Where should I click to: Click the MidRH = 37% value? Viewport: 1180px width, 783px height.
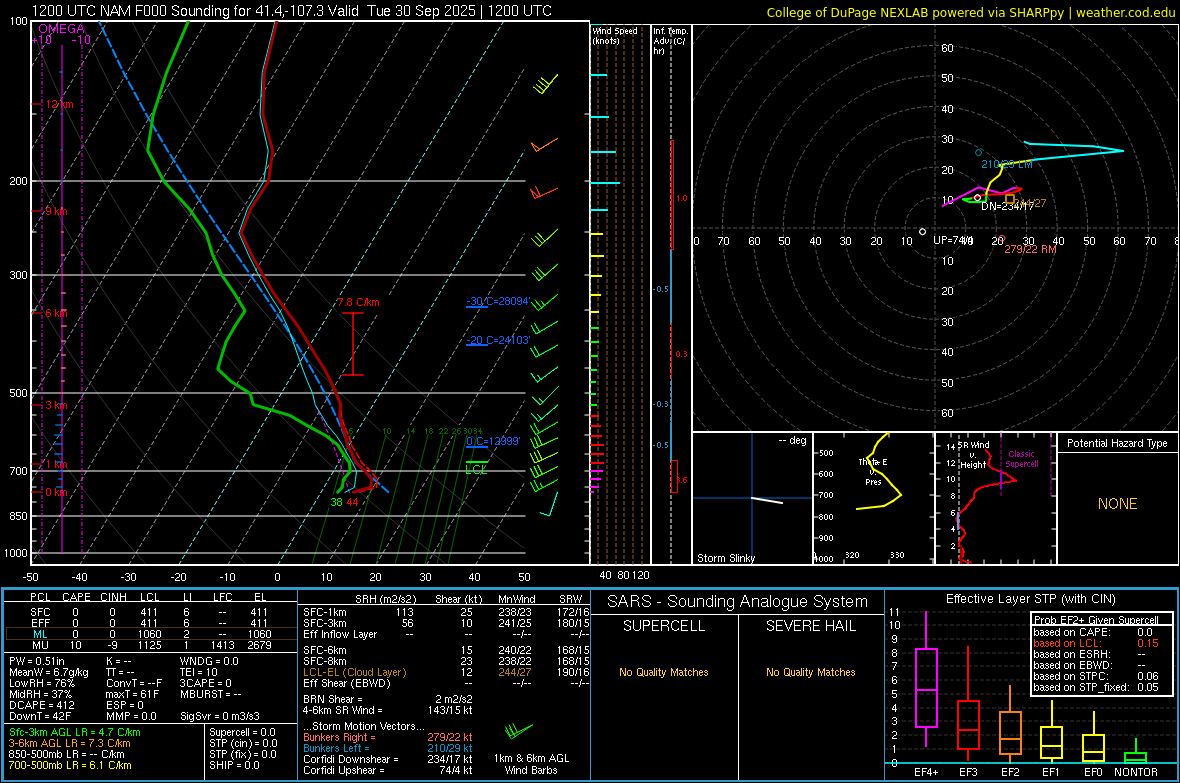tap(41, 694)
